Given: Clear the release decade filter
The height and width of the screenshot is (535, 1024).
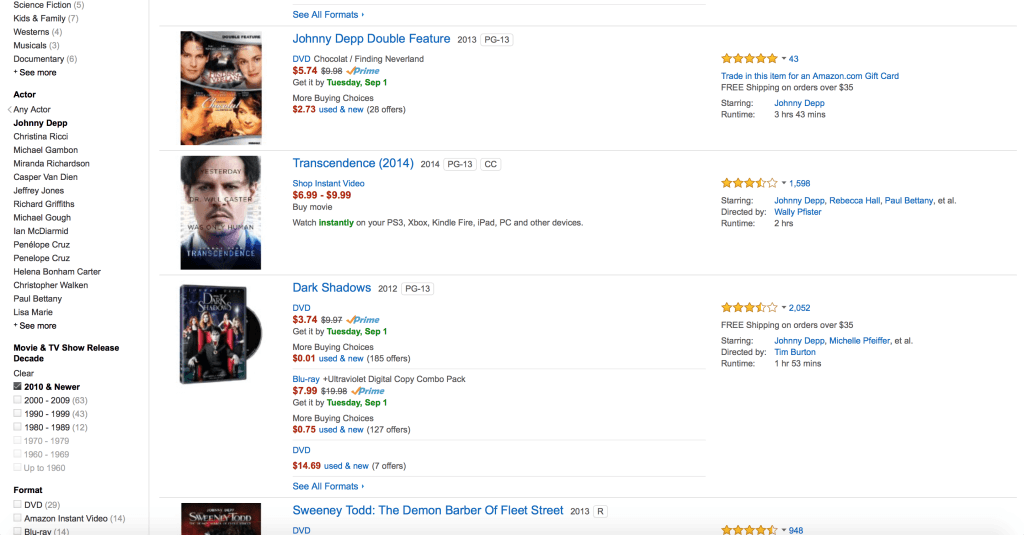Looking at the screenshot, I should 23,373.
